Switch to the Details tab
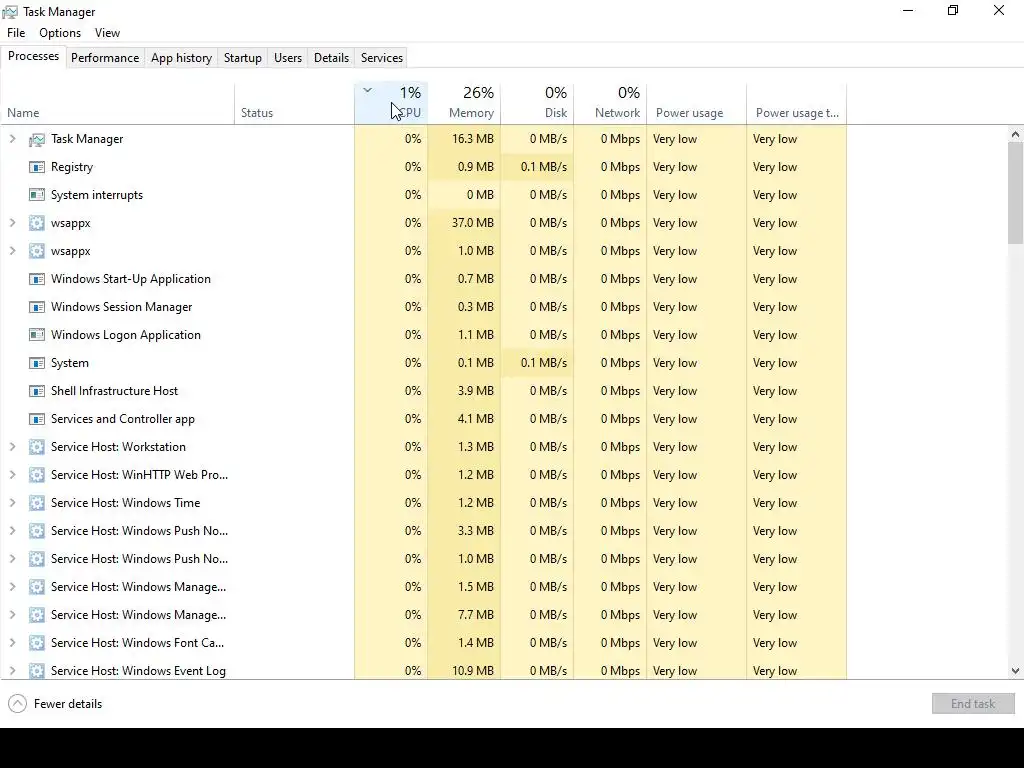 [x=331, y=57]
